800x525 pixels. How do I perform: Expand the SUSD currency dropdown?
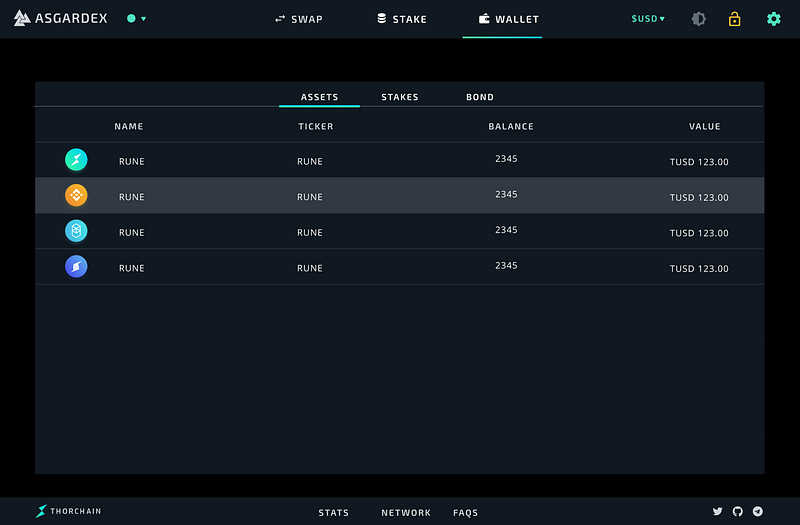pyautogui.click(x=648, y=19)
